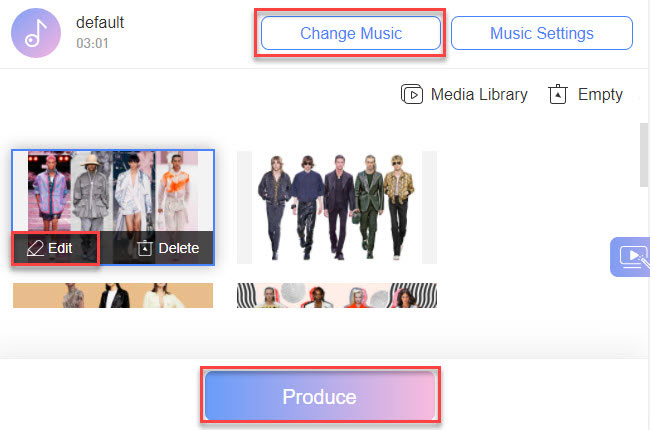Open the Media Library play icon

click(412, 95)
